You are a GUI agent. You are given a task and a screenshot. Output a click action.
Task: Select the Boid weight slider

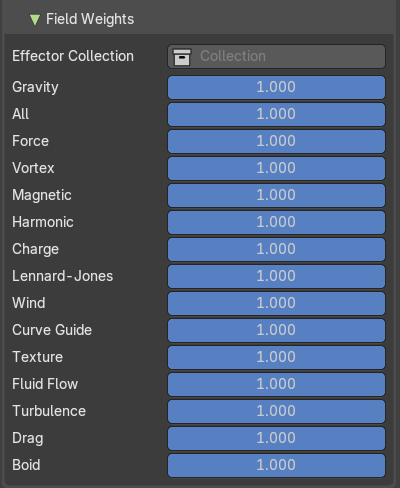coord(276,465)
